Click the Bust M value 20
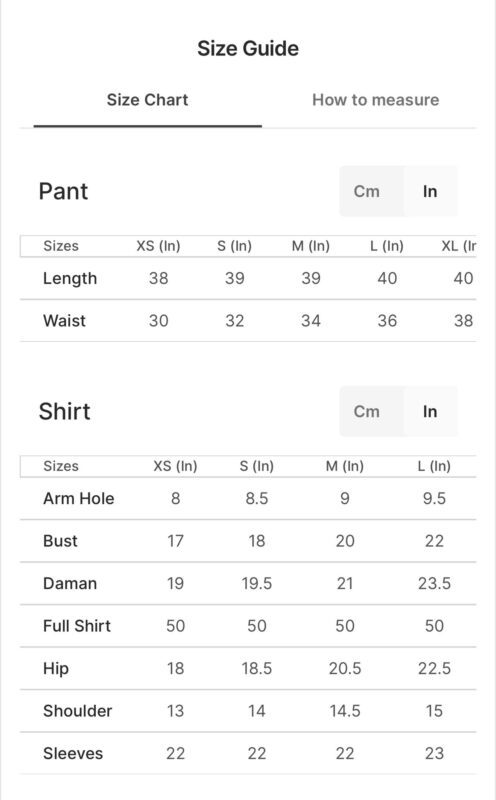Image resolution: width=496 pixels, height=800 pixels. (345, 541)
